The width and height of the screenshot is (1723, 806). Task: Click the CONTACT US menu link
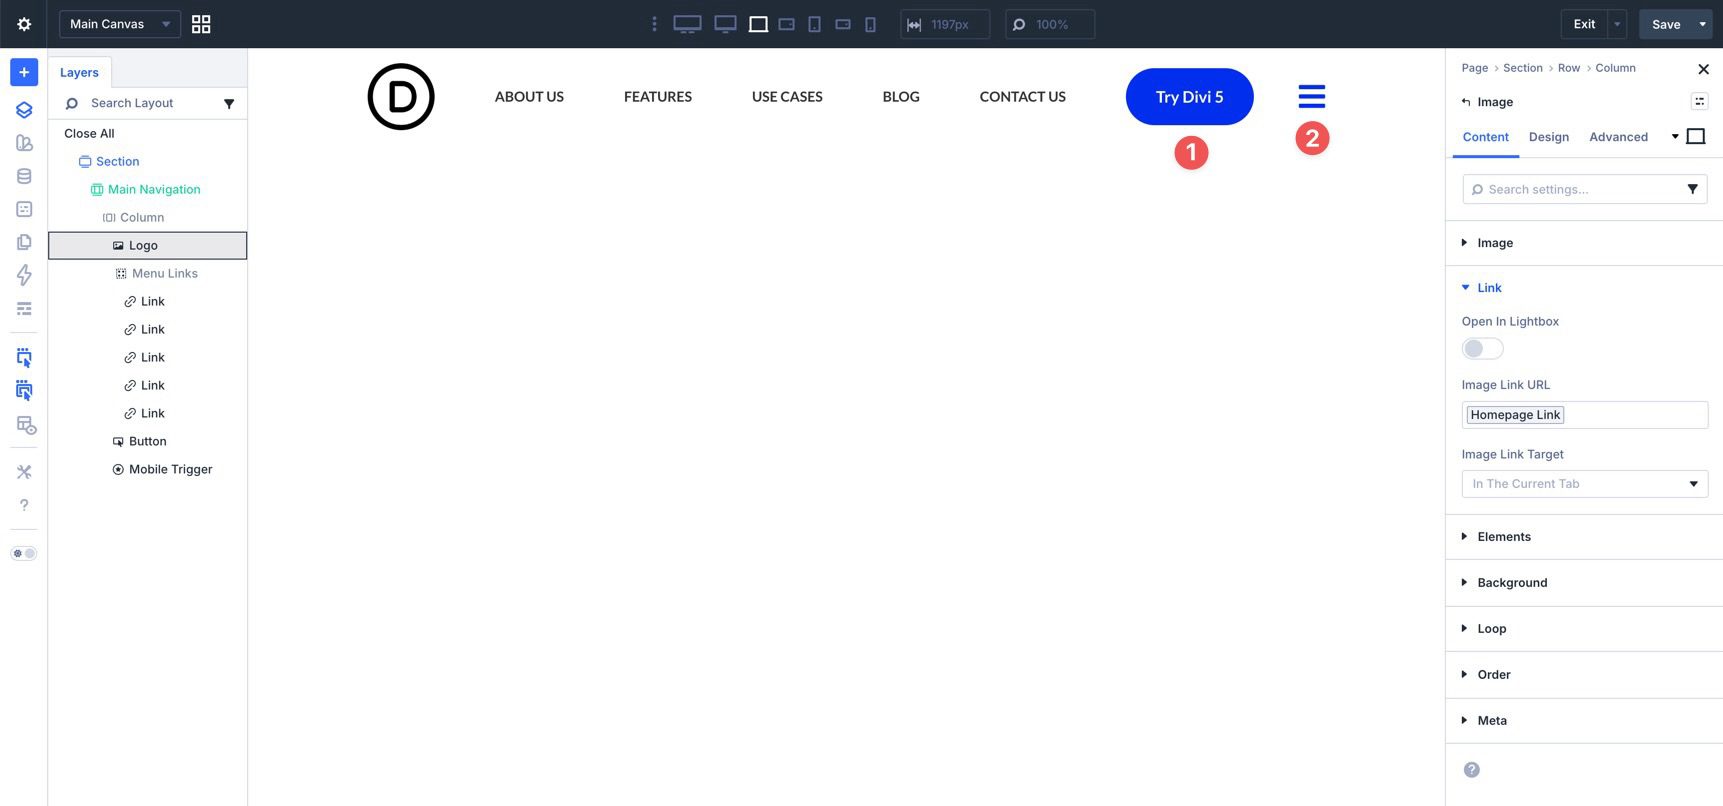(1022, 97)
